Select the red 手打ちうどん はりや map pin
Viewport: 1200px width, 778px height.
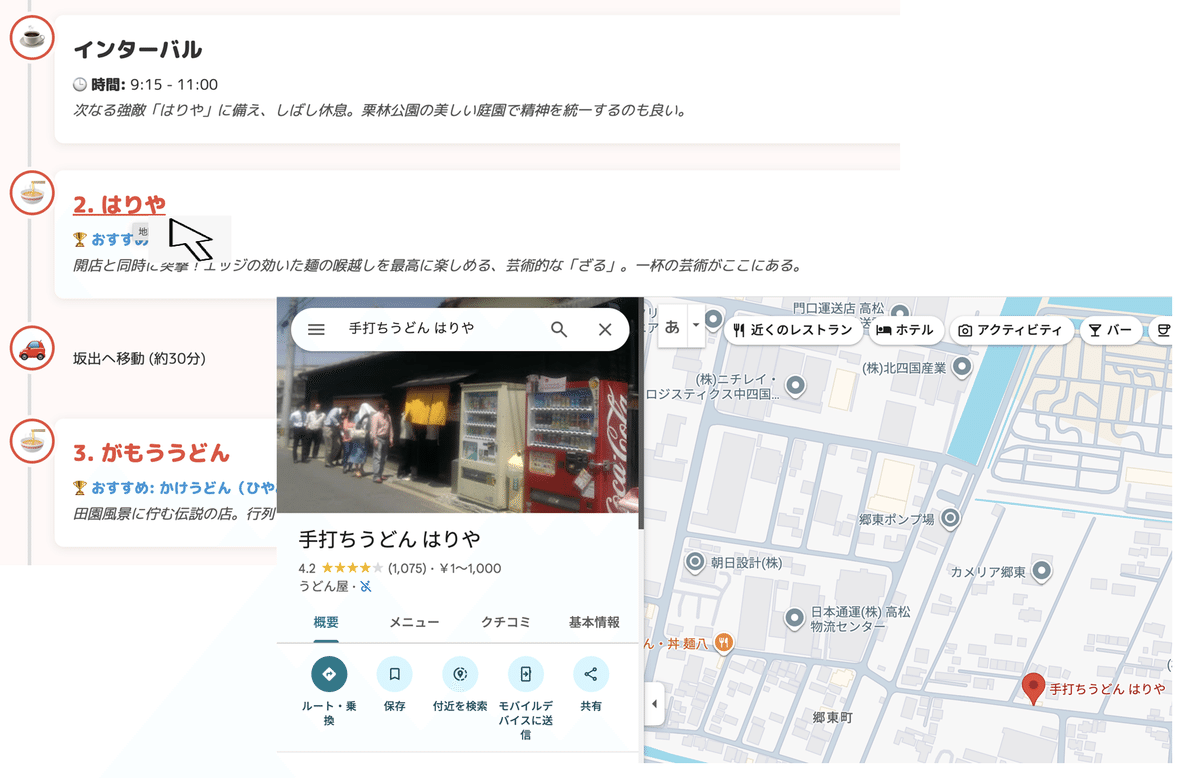tap(1033, 688)
